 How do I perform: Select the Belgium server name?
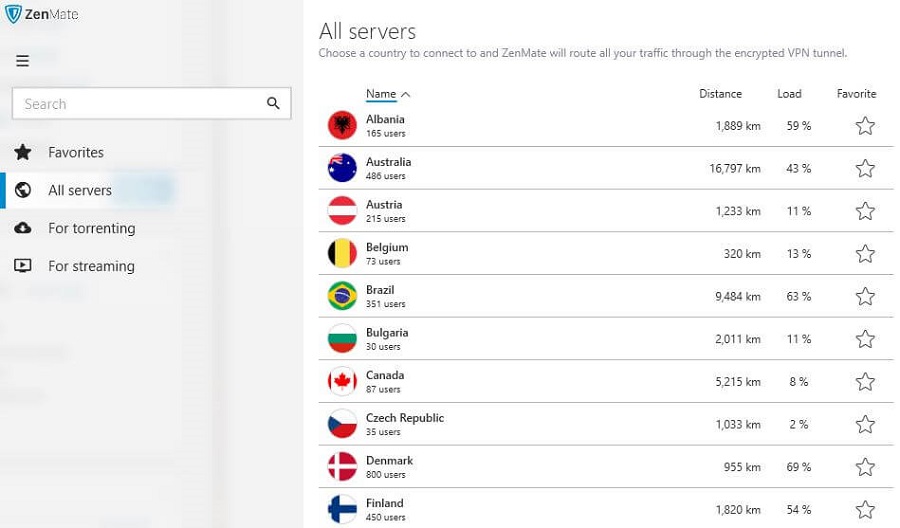[x=387, y=247]
